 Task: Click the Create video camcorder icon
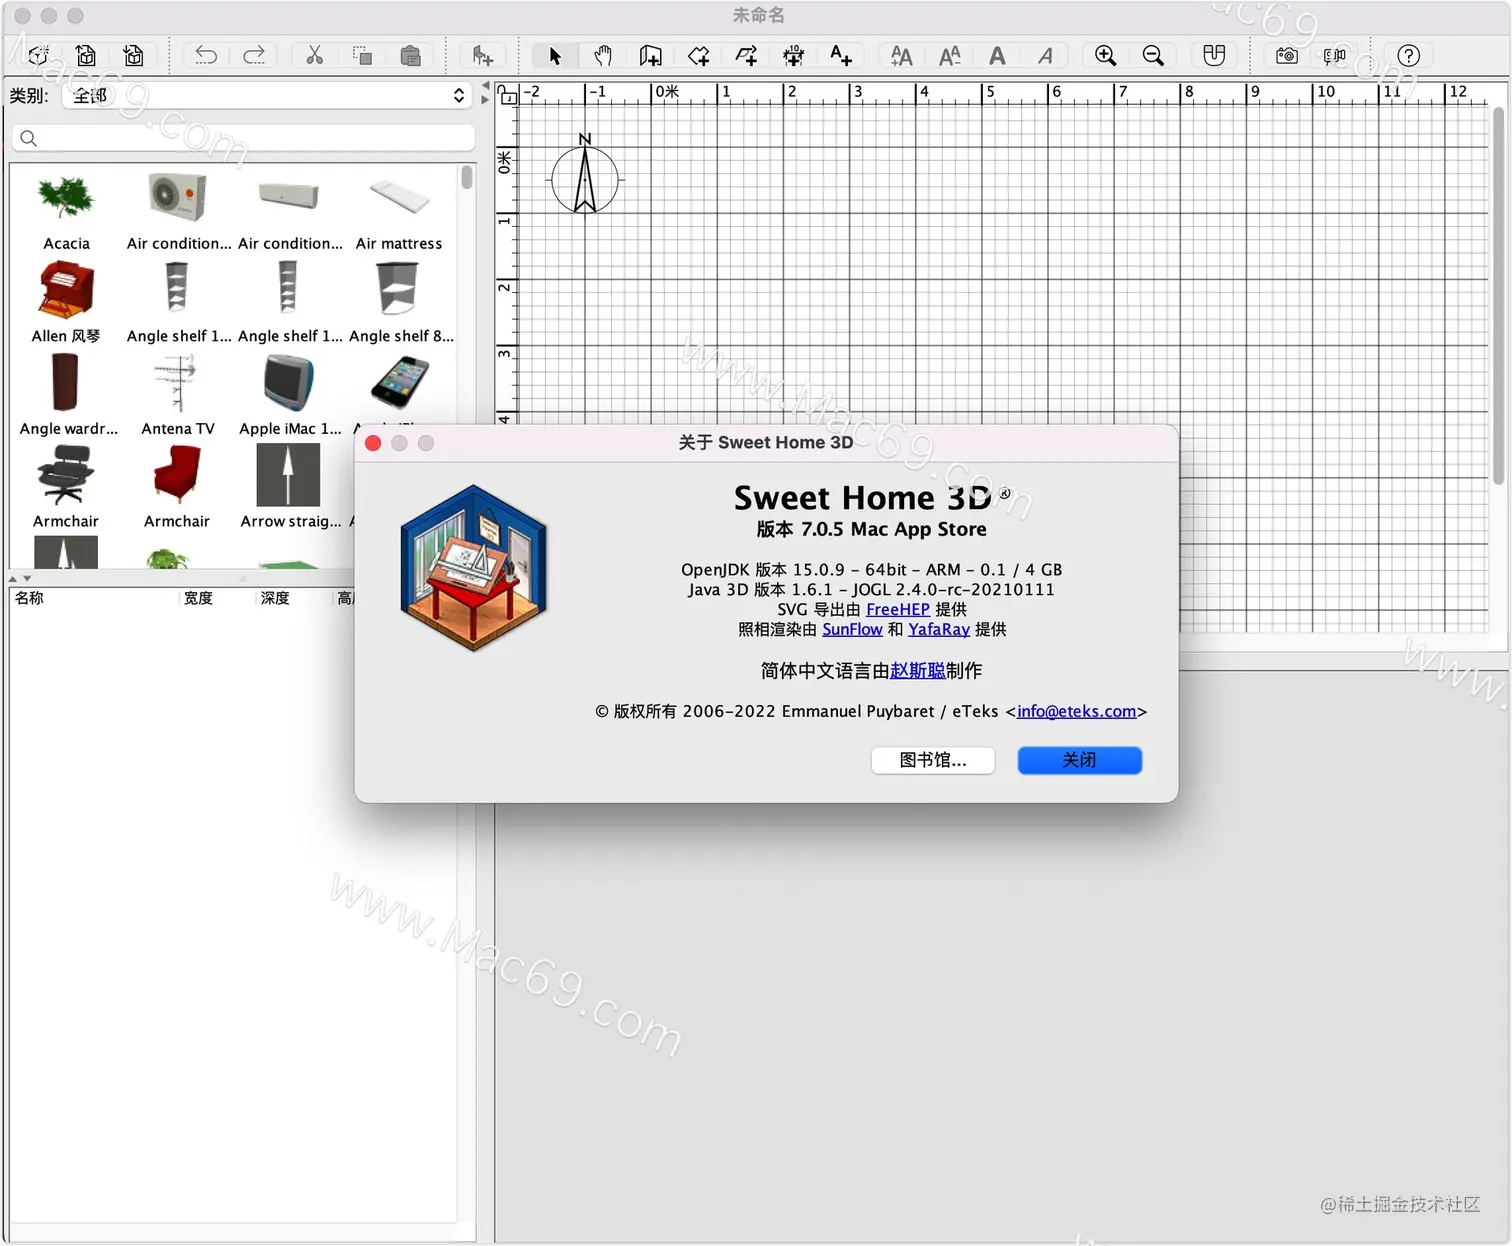pyautogui.click(x=1335, y=56)
